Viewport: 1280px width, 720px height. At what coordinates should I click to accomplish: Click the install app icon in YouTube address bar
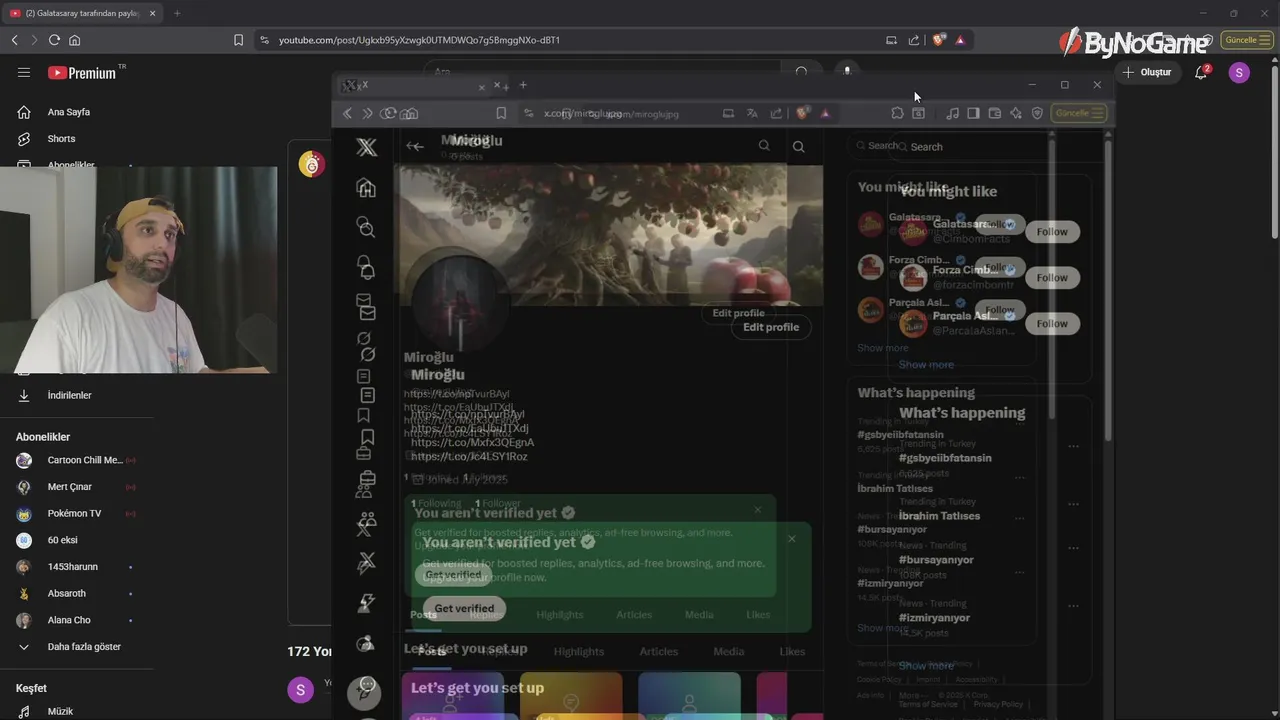point(891,40)
